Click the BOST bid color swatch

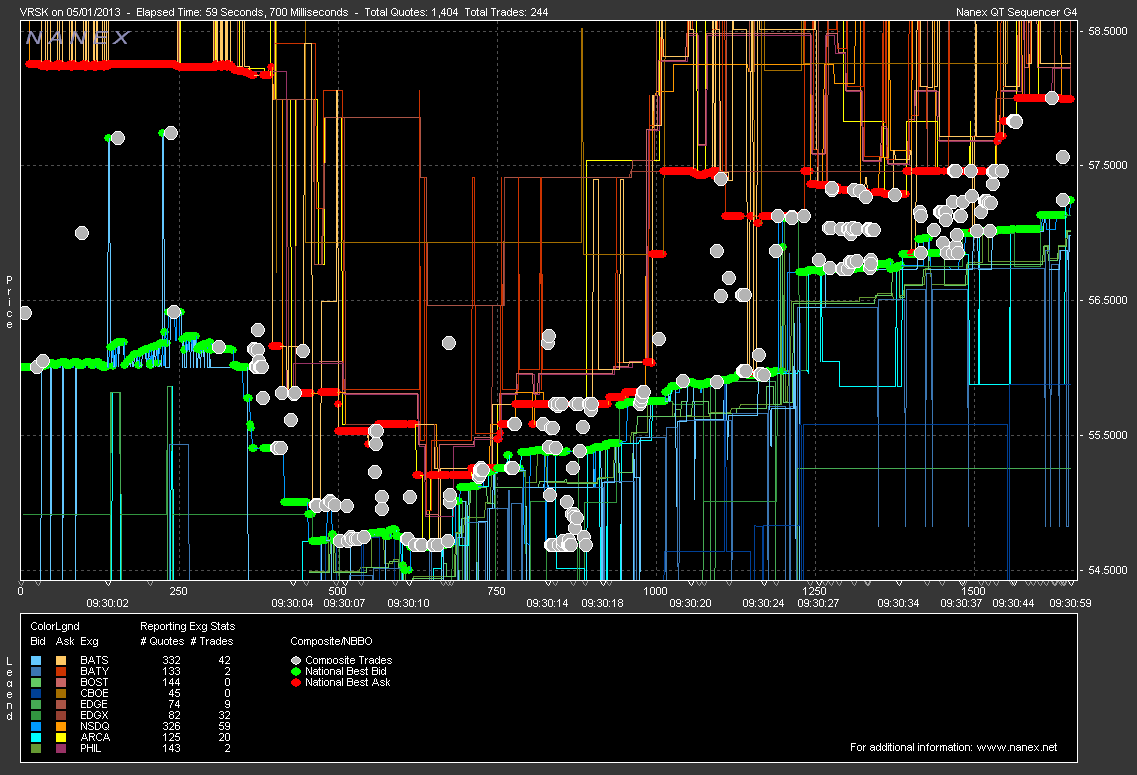tap(36, 682)
